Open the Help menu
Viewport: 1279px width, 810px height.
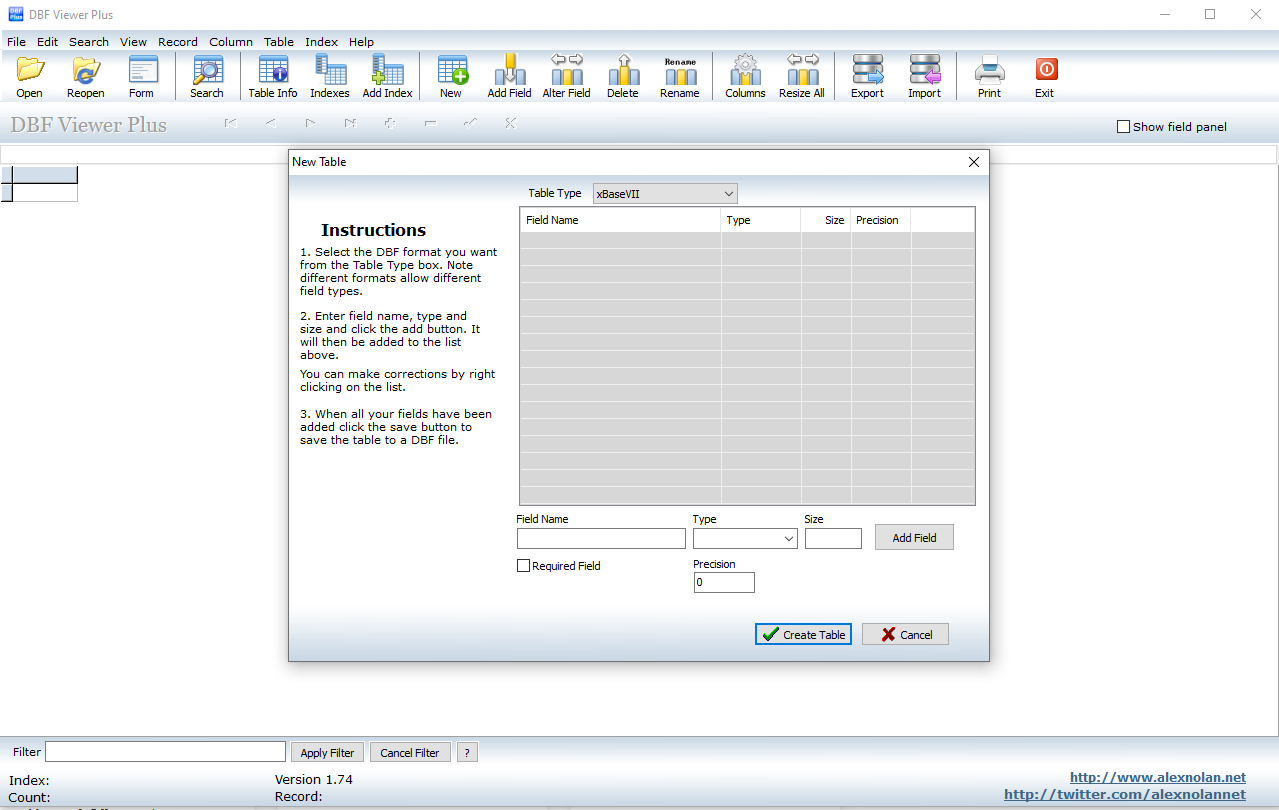(x=361, y=42)
